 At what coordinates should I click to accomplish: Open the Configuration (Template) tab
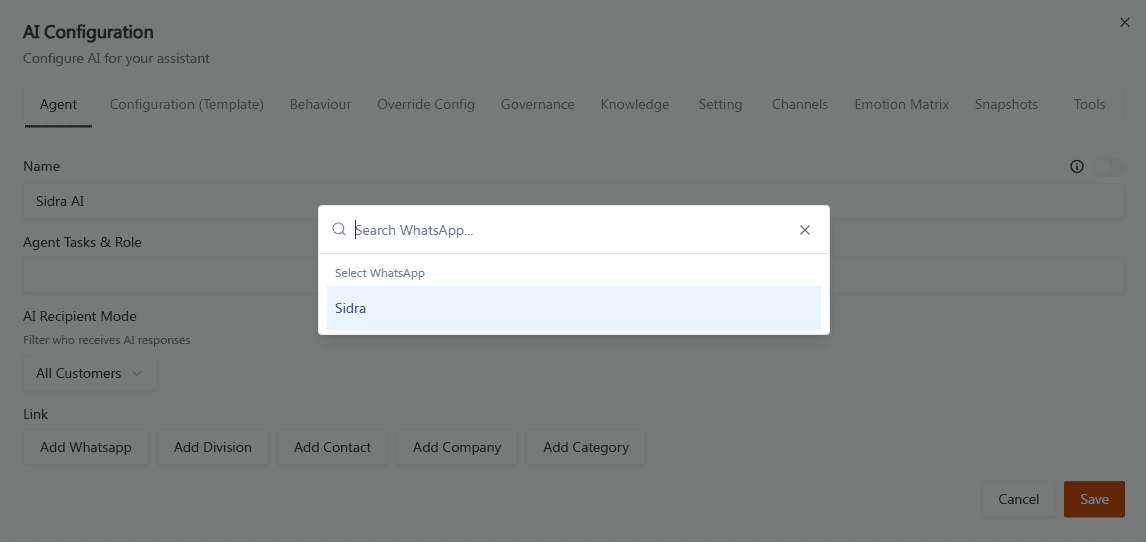186,104
